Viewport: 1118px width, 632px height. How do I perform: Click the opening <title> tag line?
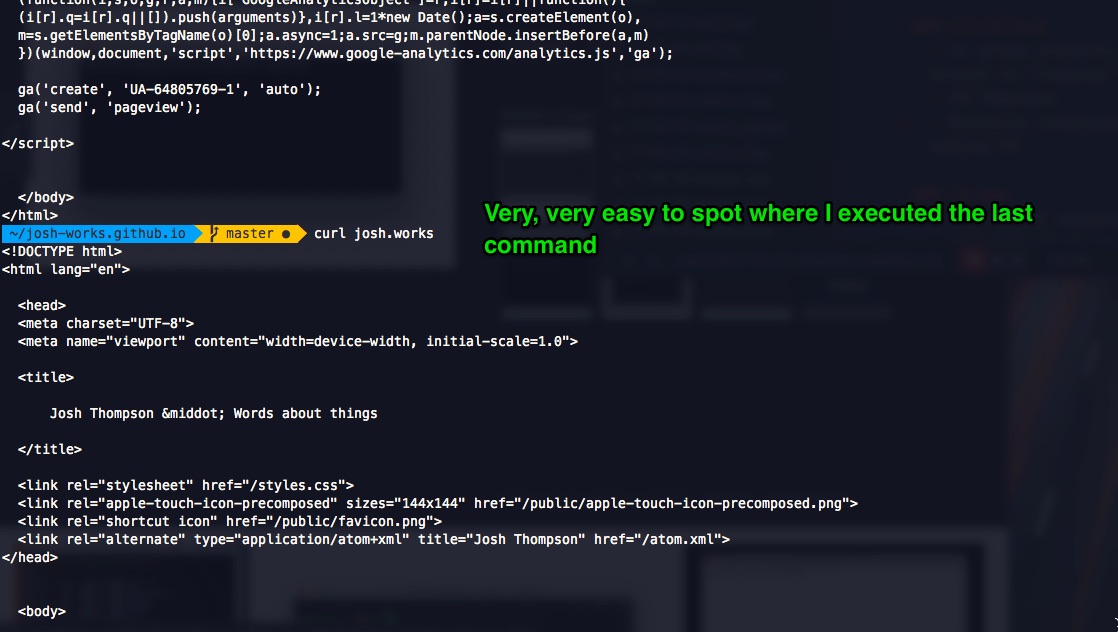click(x=46, y=377)
